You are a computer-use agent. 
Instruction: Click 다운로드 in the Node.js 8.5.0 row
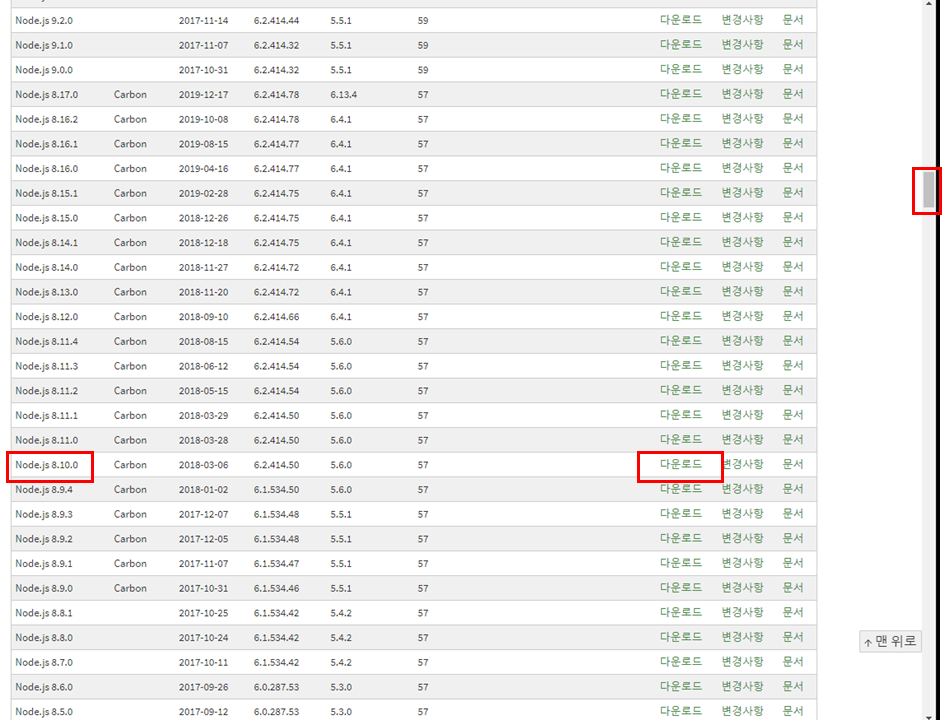click(681, 710)
